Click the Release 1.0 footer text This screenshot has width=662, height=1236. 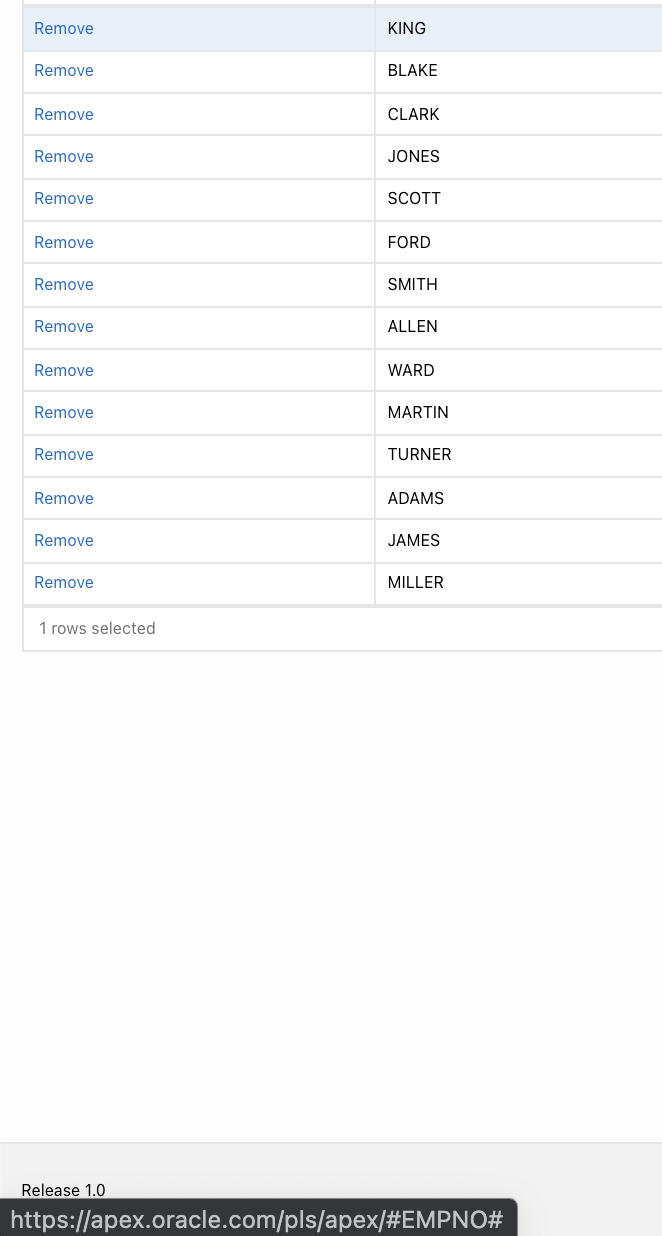pyautogui.click(x=63, y=1190)
